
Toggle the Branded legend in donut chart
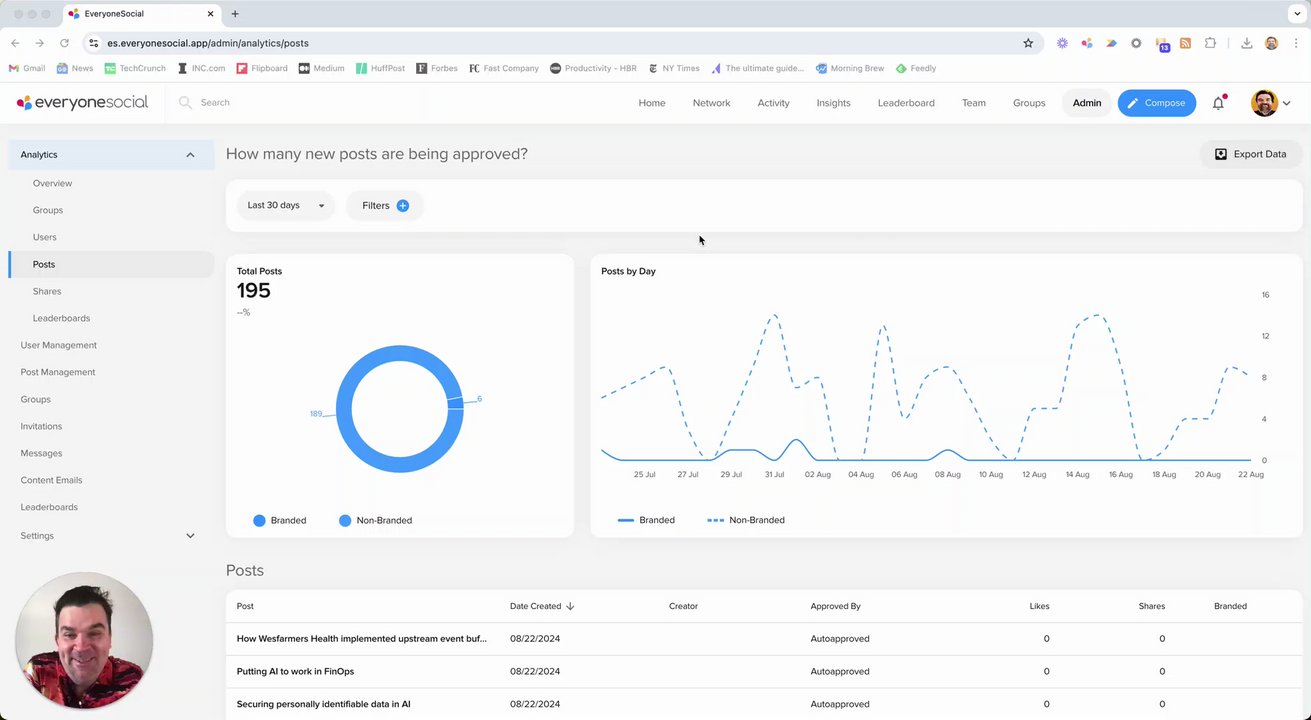[x=280, y=520]
